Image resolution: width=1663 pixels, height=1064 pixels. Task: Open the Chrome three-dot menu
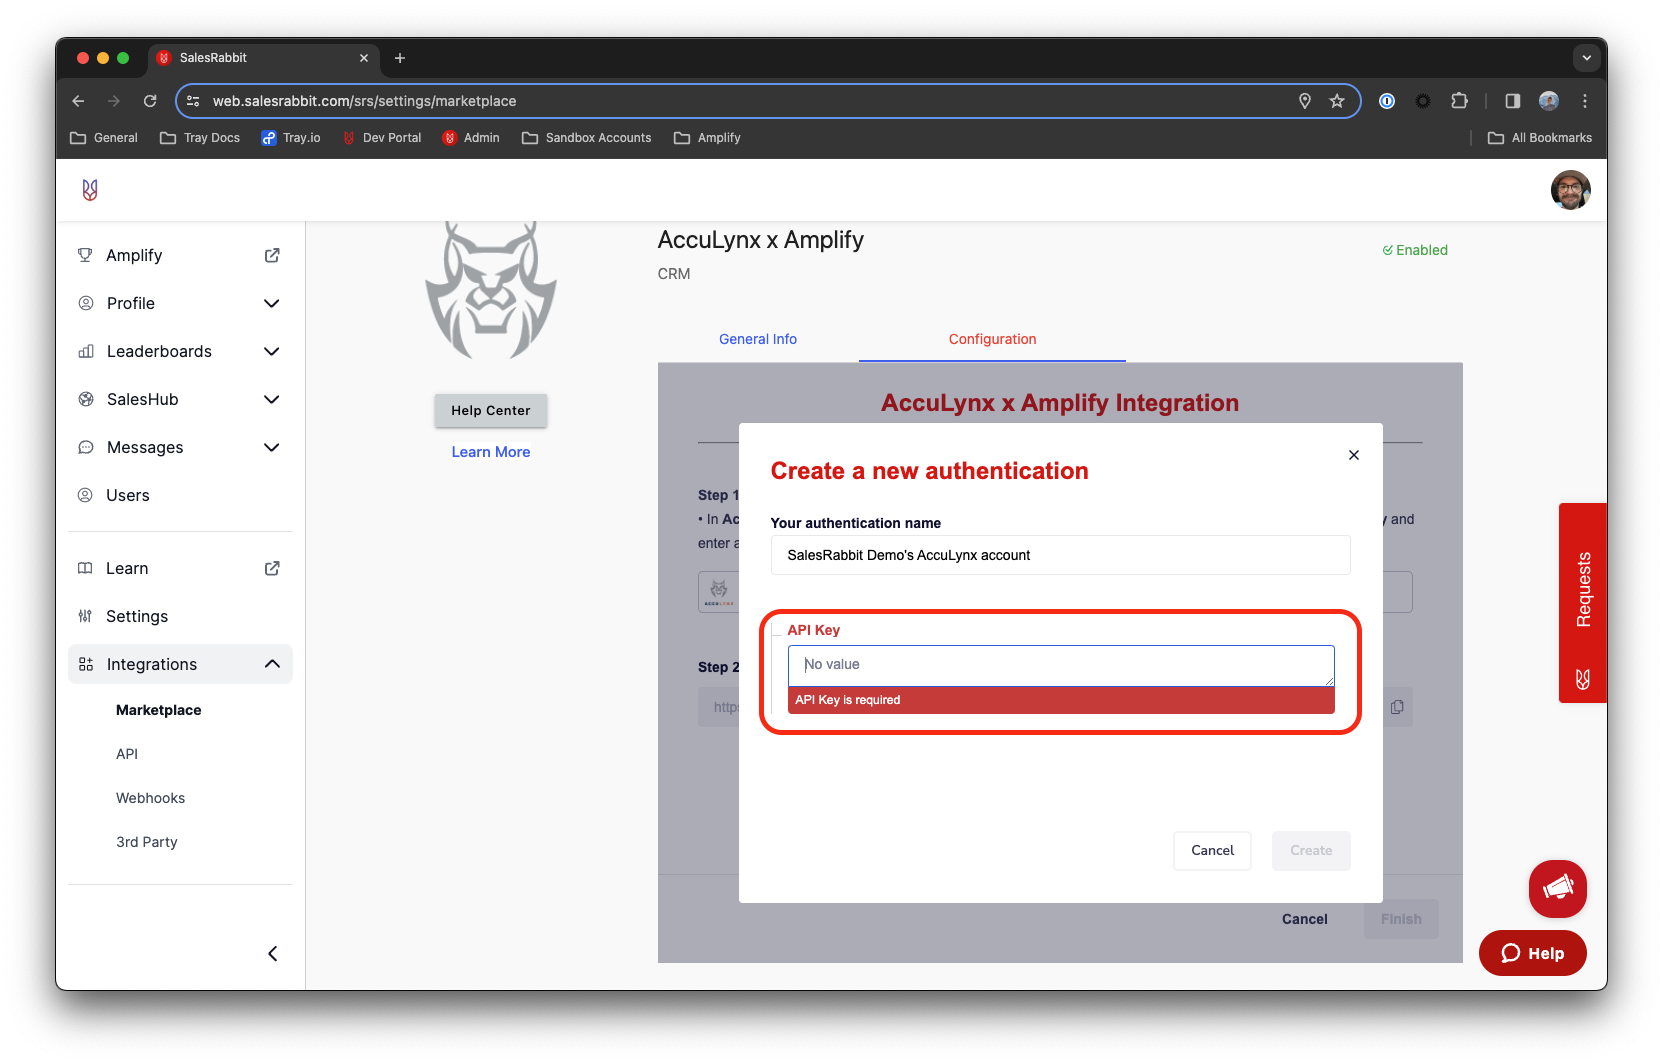(1585, 101)
